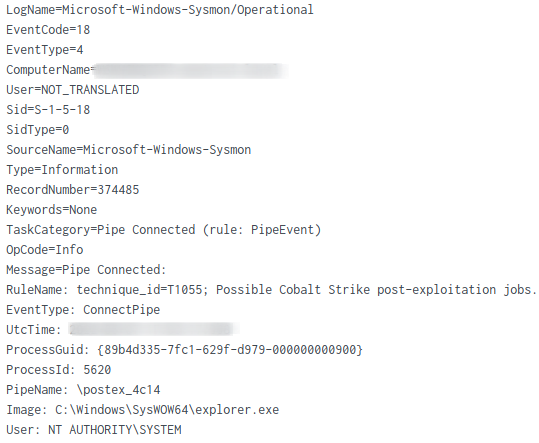This screenshot has width=539, height=443.
Task: Click the Image path explorer.exe line
Action: 143,410
